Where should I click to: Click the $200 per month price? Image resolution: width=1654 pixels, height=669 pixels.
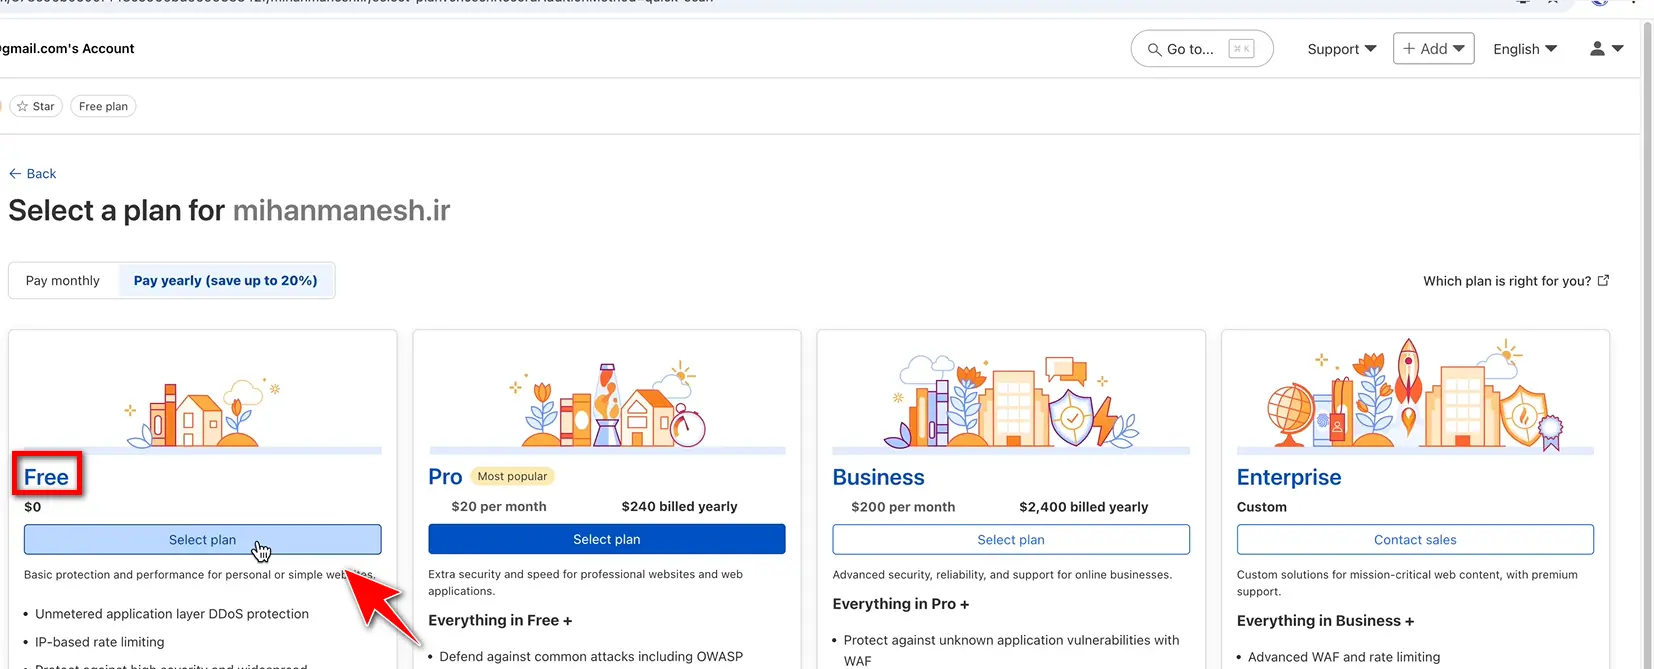pos(903,507)
